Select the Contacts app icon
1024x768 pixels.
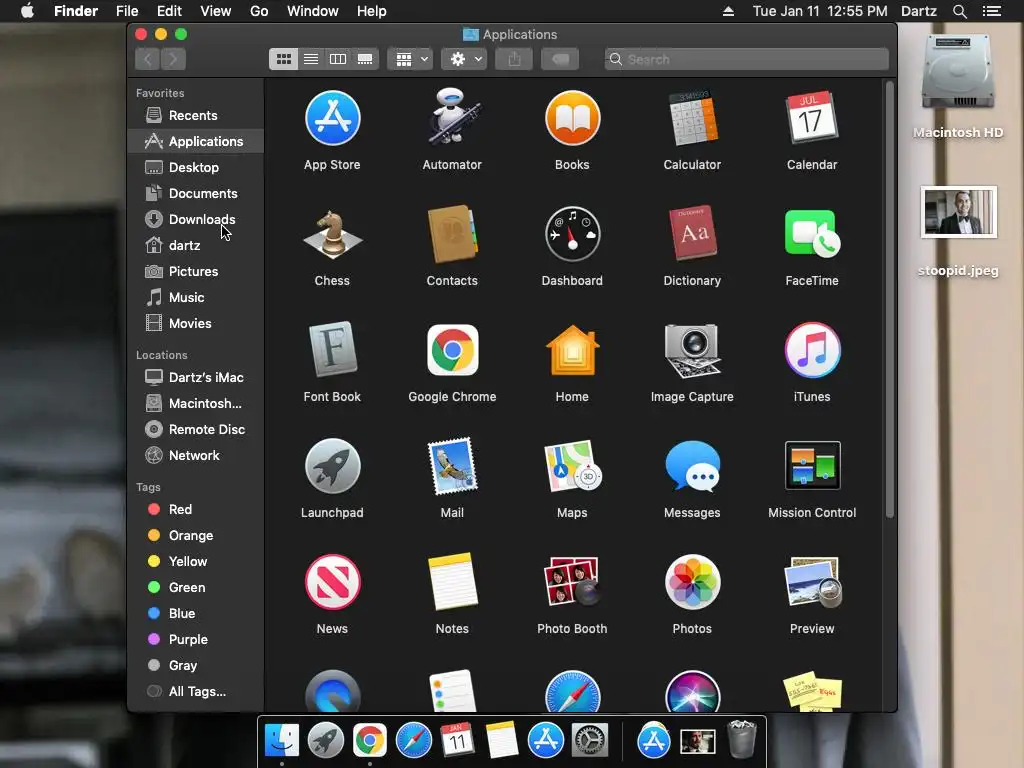pos(452,234)
